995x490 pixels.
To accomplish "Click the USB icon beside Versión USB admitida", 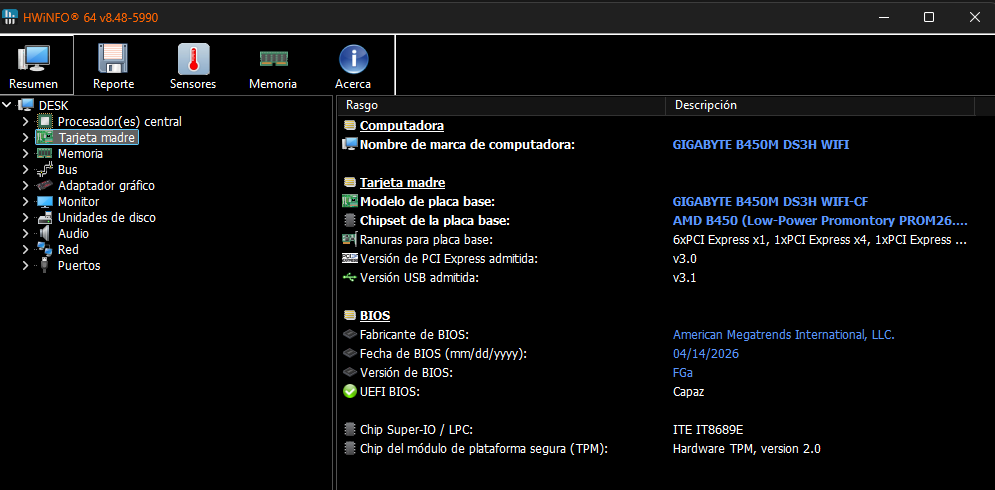I will (x=350, y=277).
